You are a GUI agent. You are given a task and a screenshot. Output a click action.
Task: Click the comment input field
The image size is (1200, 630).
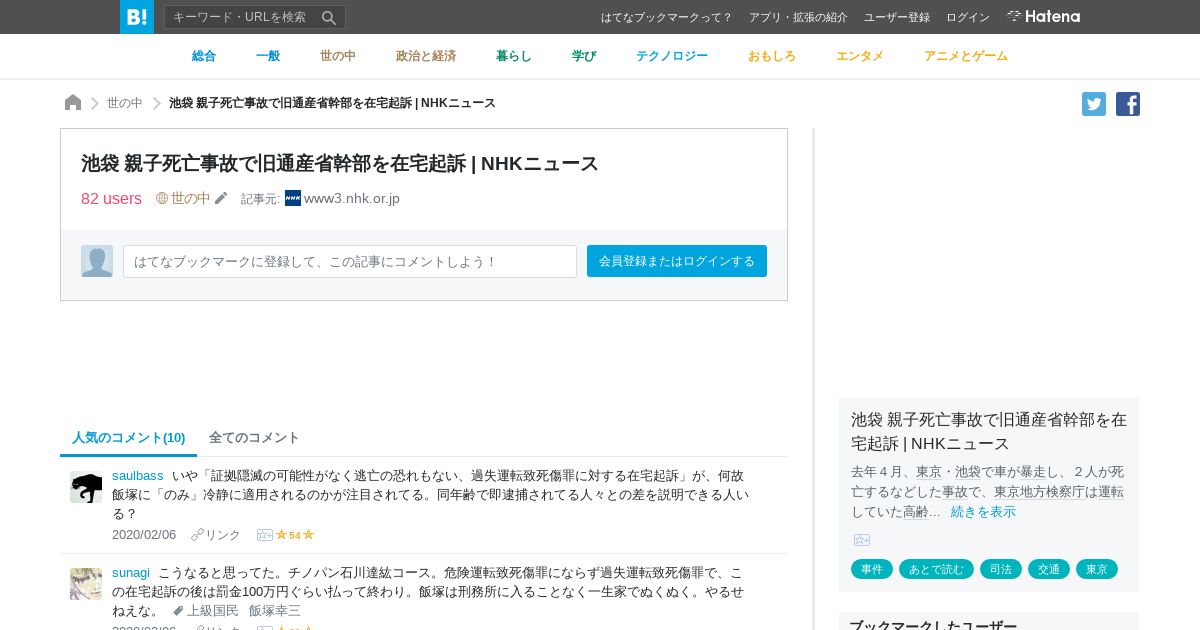350,261
